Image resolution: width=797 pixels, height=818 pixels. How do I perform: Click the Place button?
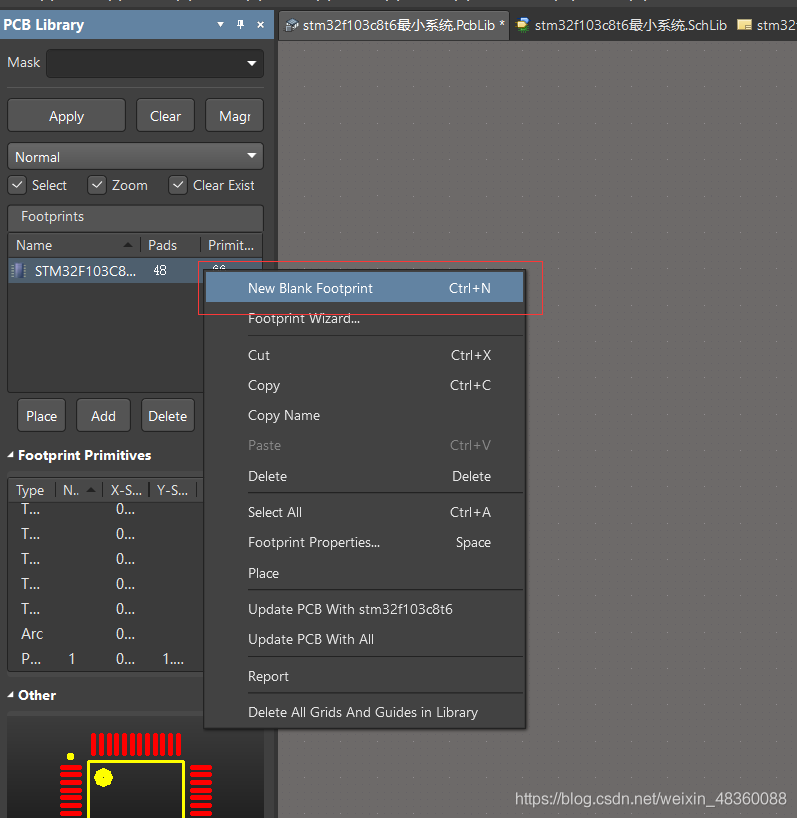pos(42,416)
